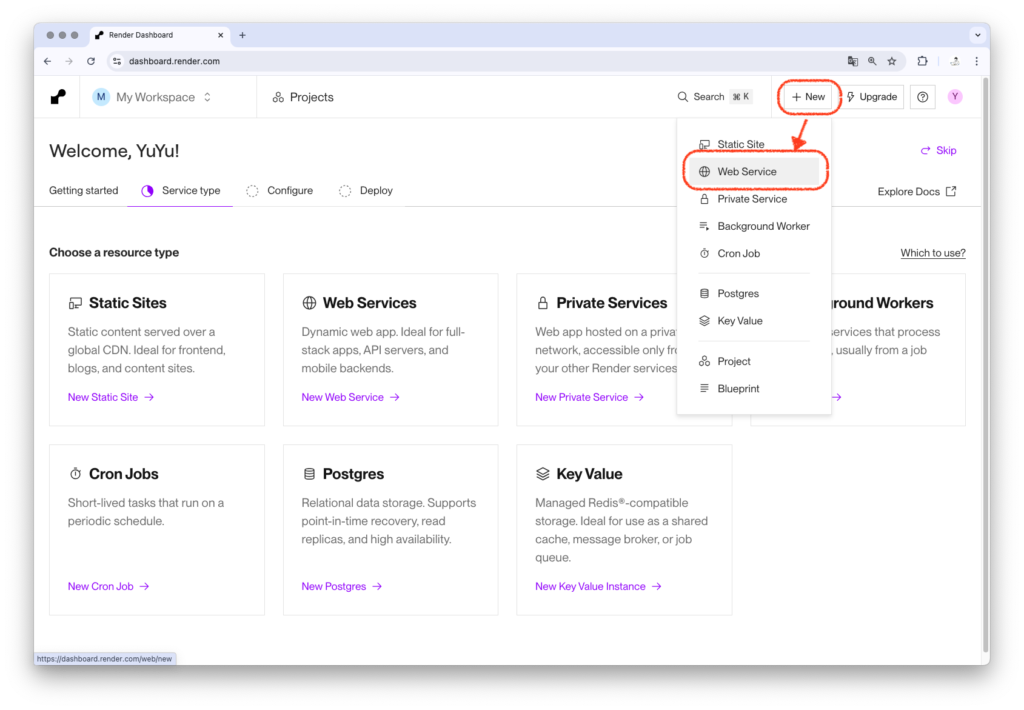The width and height of the screenshot is (1024, 710).
Task: Select Project from New menu
Action: pyautogui.click(x=754, y=361)
